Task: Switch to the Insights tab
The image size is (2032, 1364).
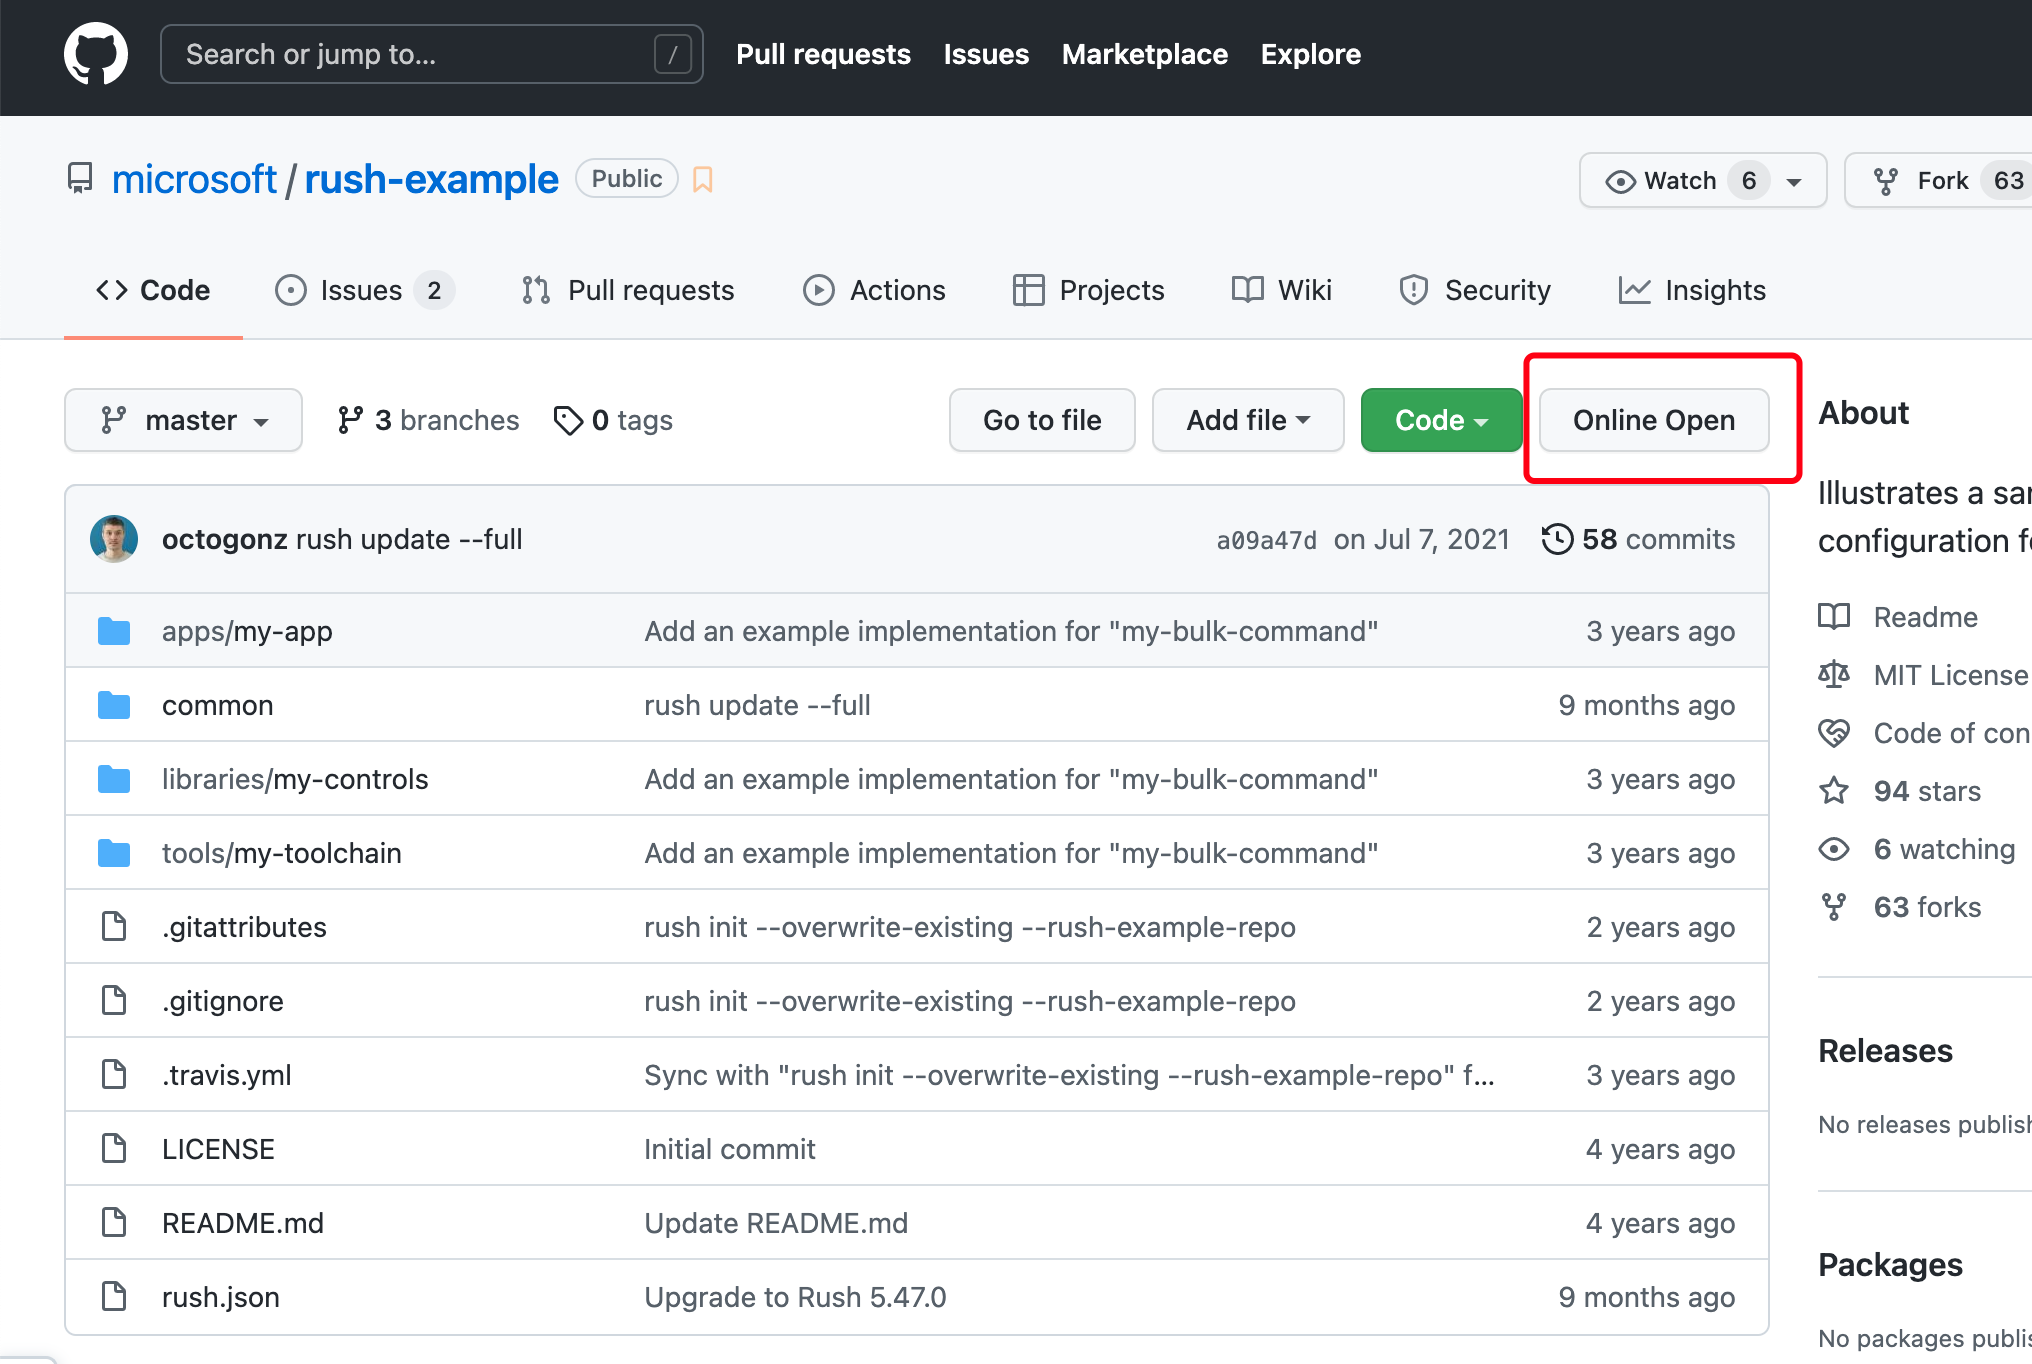Action: [x=1692, y=290]
